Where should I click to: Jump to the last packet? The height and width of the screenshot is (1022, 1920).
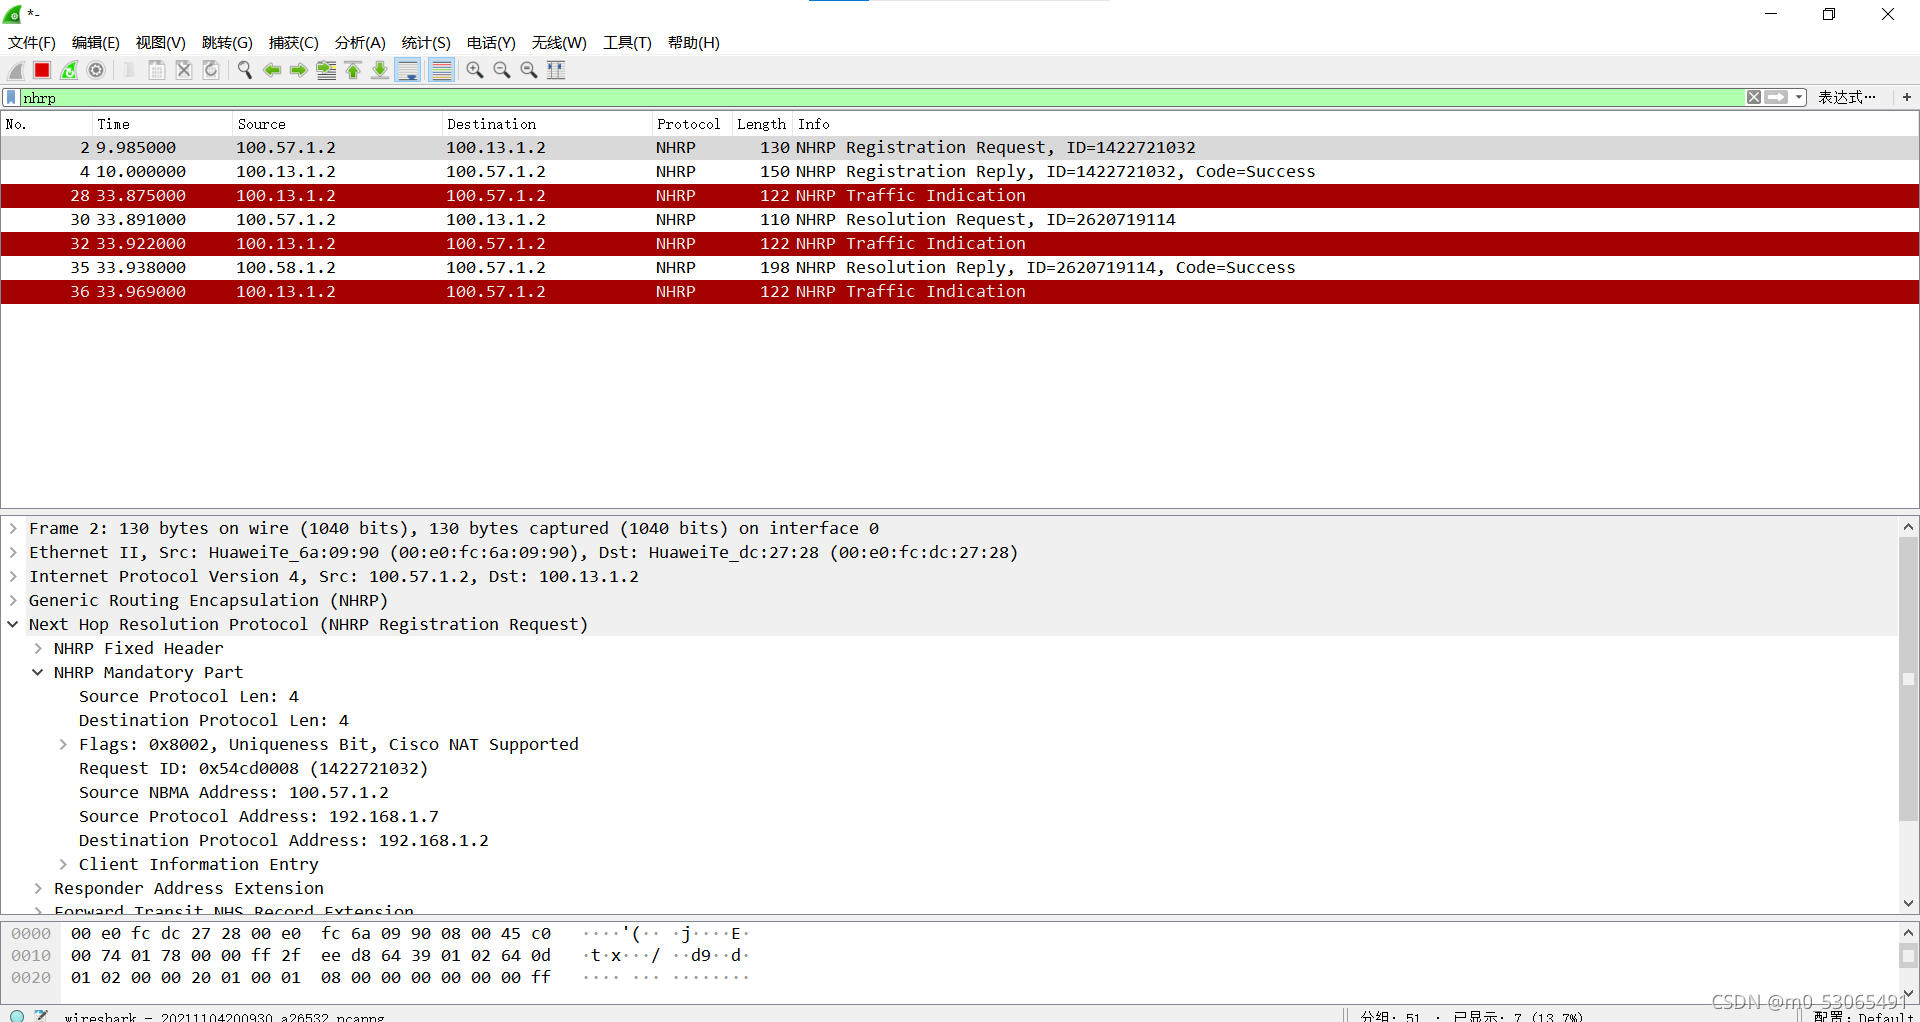click(x=380, y=70)
